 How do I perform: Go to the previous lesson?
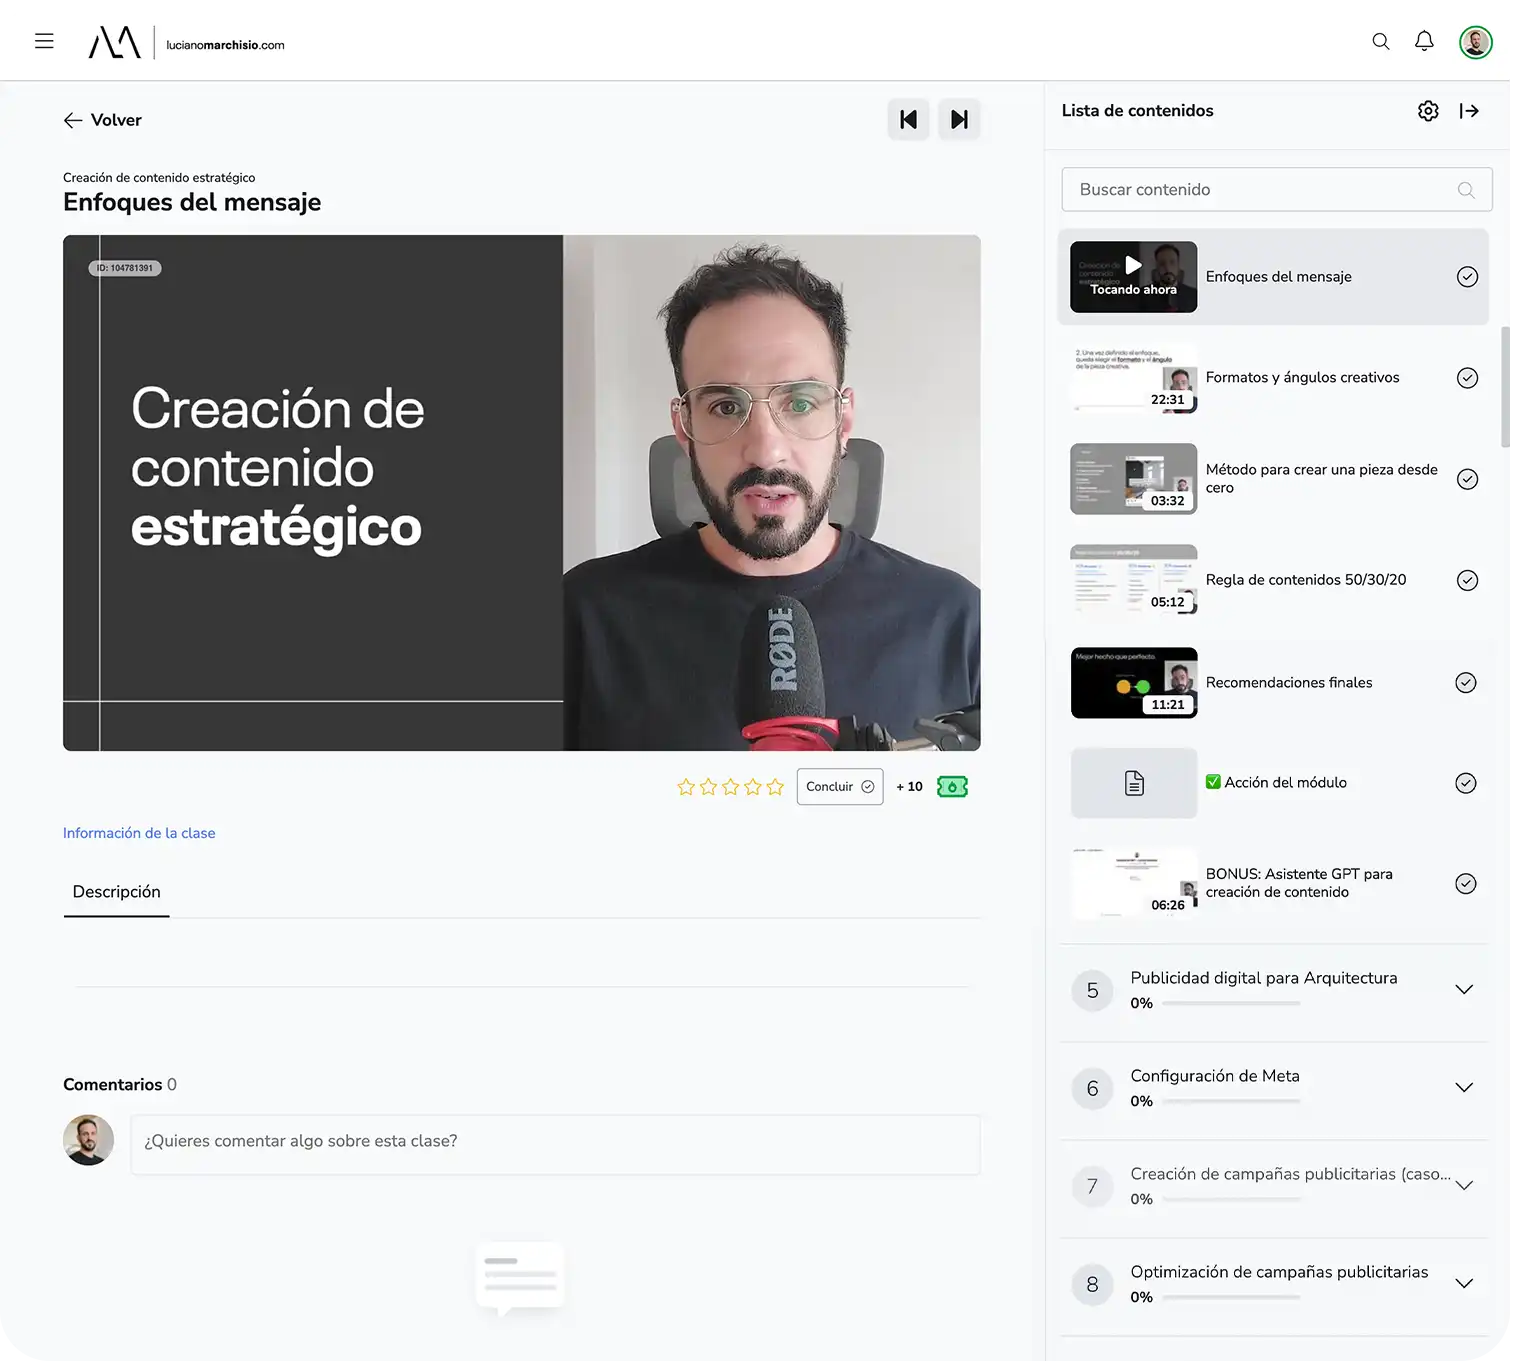pyautogui.click(x=908, y=120)
